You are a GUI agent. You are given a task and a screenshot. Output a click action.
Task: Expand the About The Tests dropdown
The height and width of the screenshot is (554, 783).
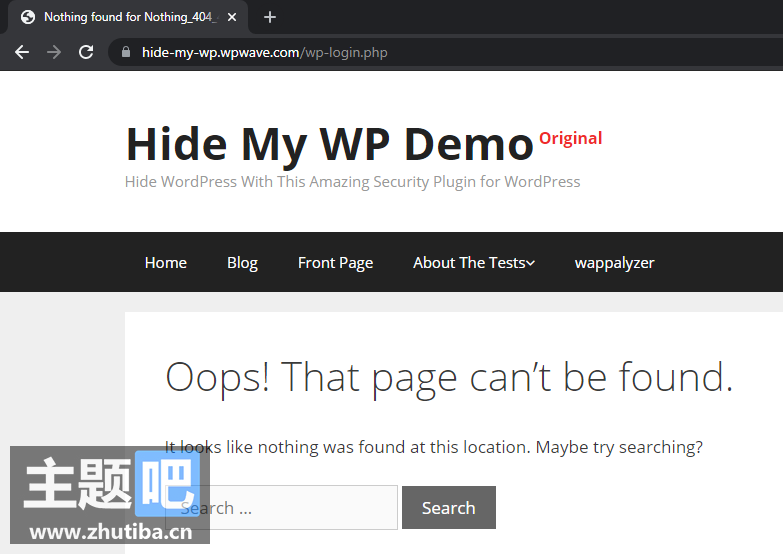474,263
